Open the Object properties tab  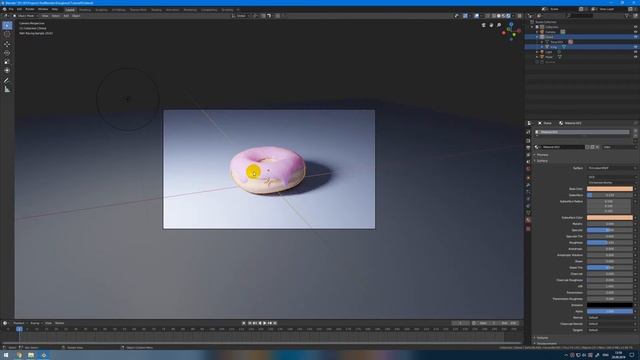[x=528, y=178]
